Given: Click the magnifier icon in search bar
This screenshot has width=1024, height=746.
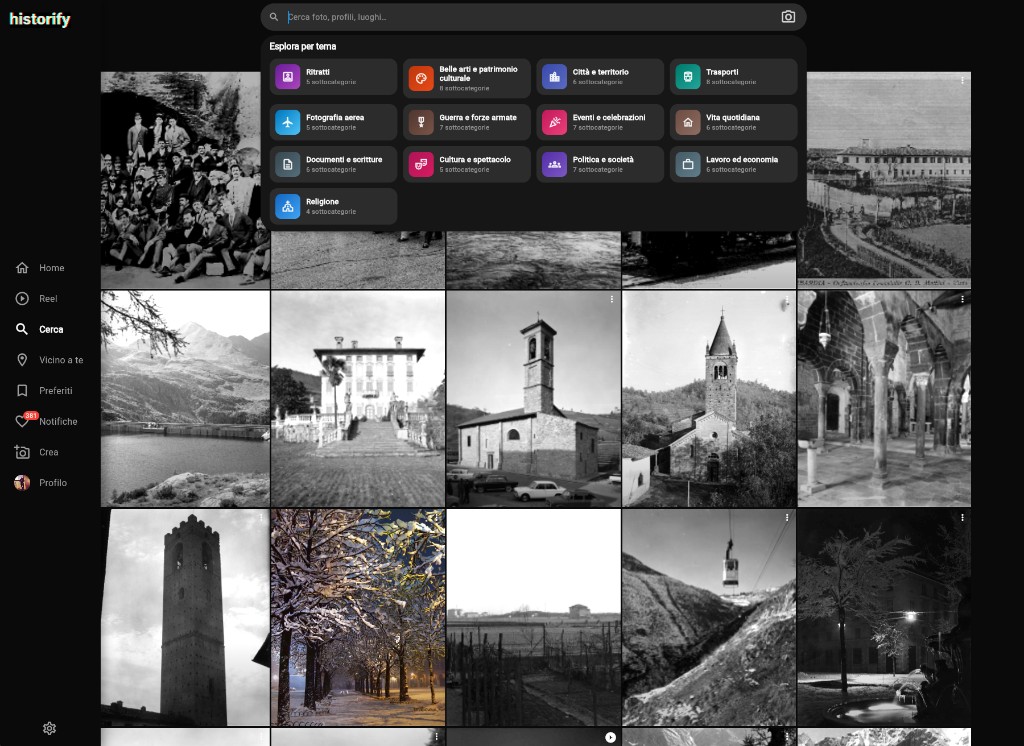Looking at the screenshot, I should pyautogui.click(x=274, y=17).
